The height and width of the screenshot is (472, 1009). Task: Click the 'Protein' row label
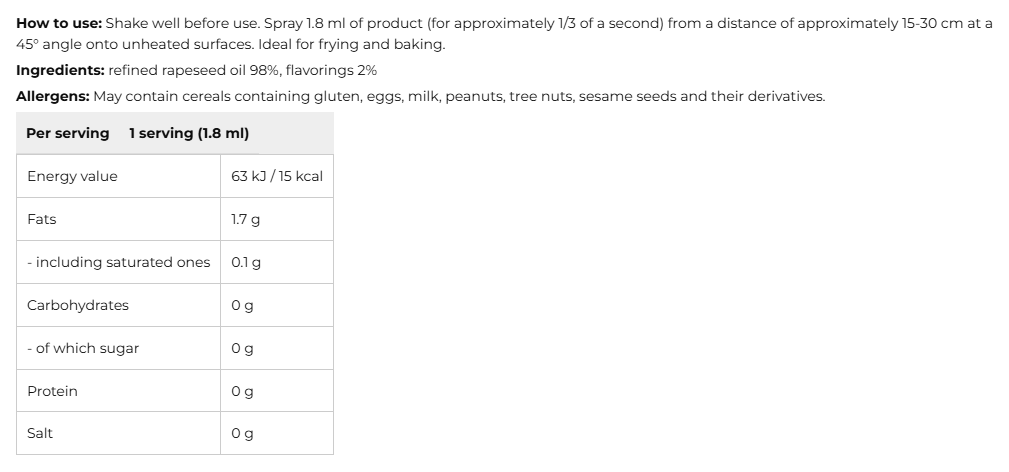52,391
